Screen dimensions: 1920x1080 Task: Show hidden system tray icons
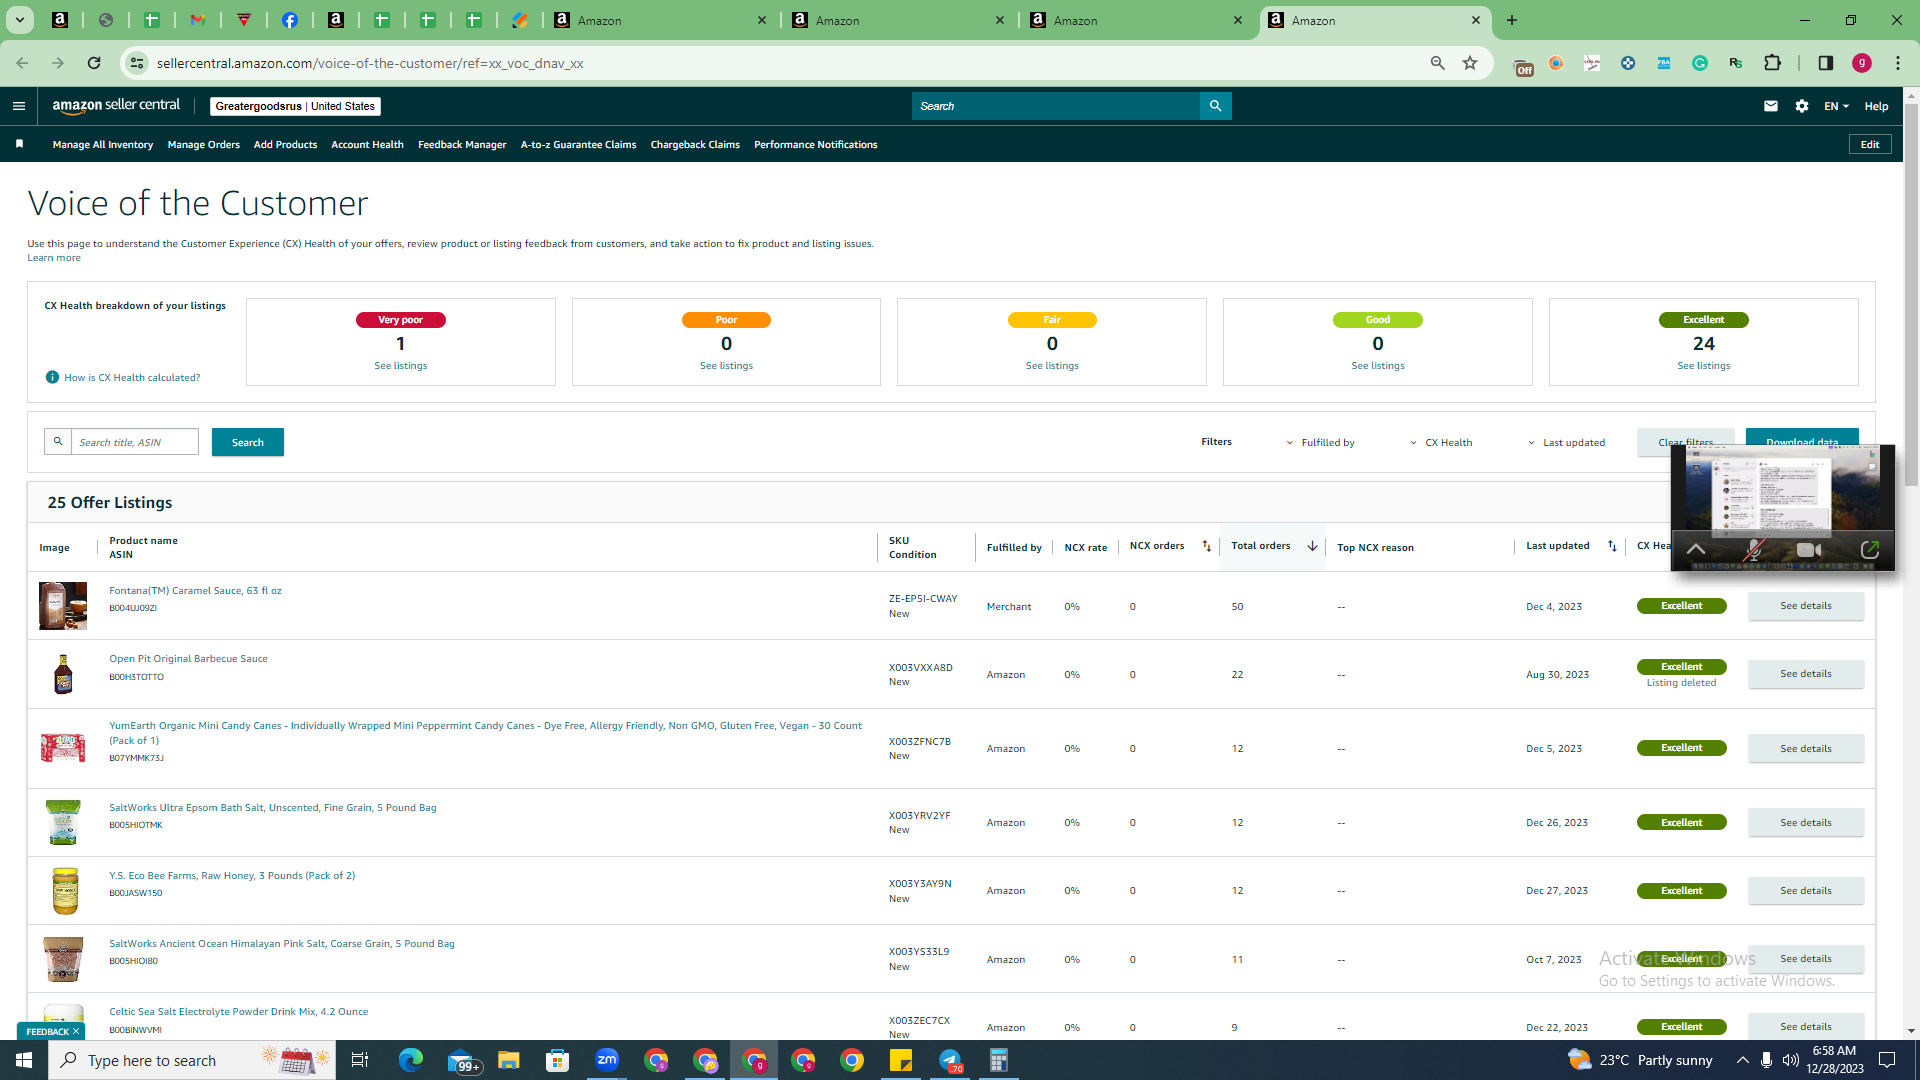tap(1743, 1060)
